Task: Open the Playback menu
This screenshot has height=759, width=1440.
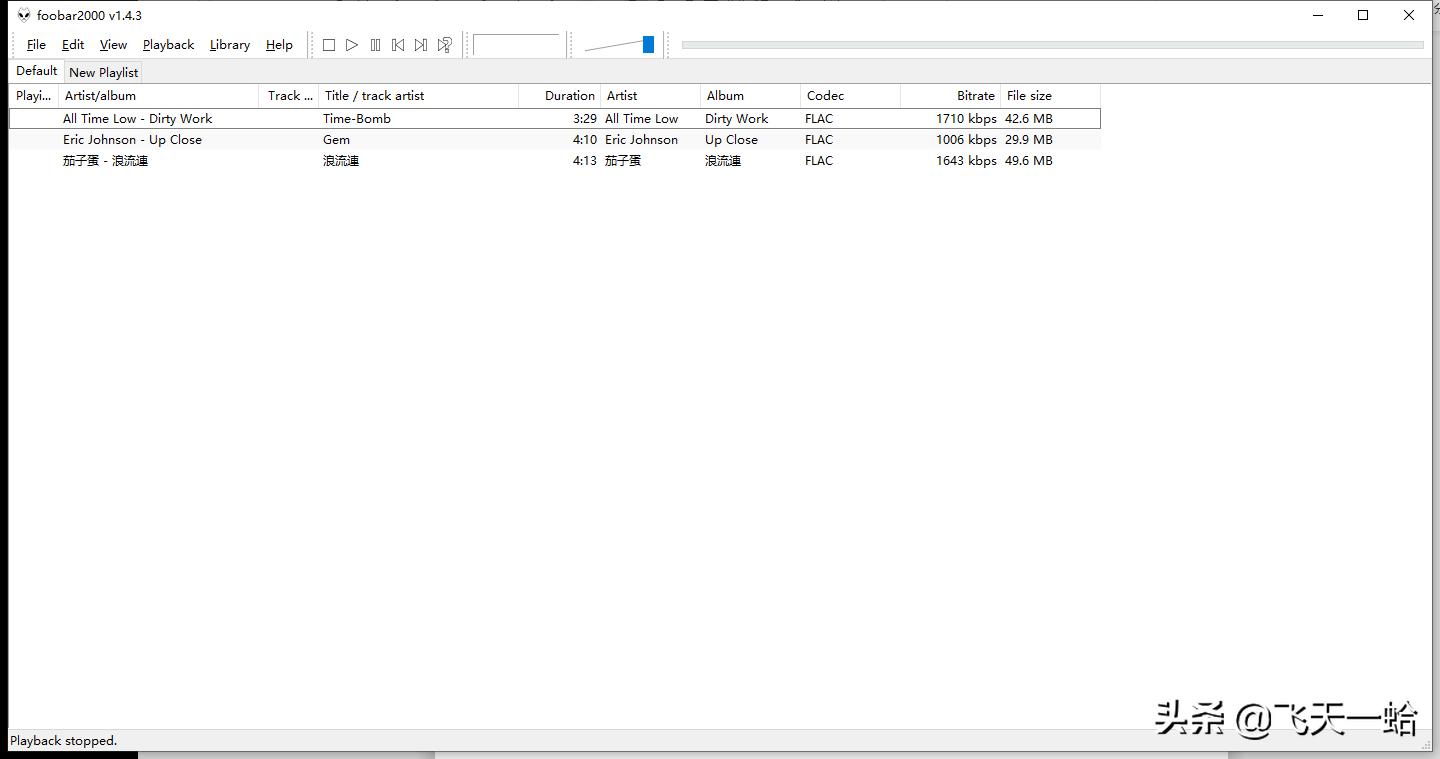Action: click(x=168, y=45)
